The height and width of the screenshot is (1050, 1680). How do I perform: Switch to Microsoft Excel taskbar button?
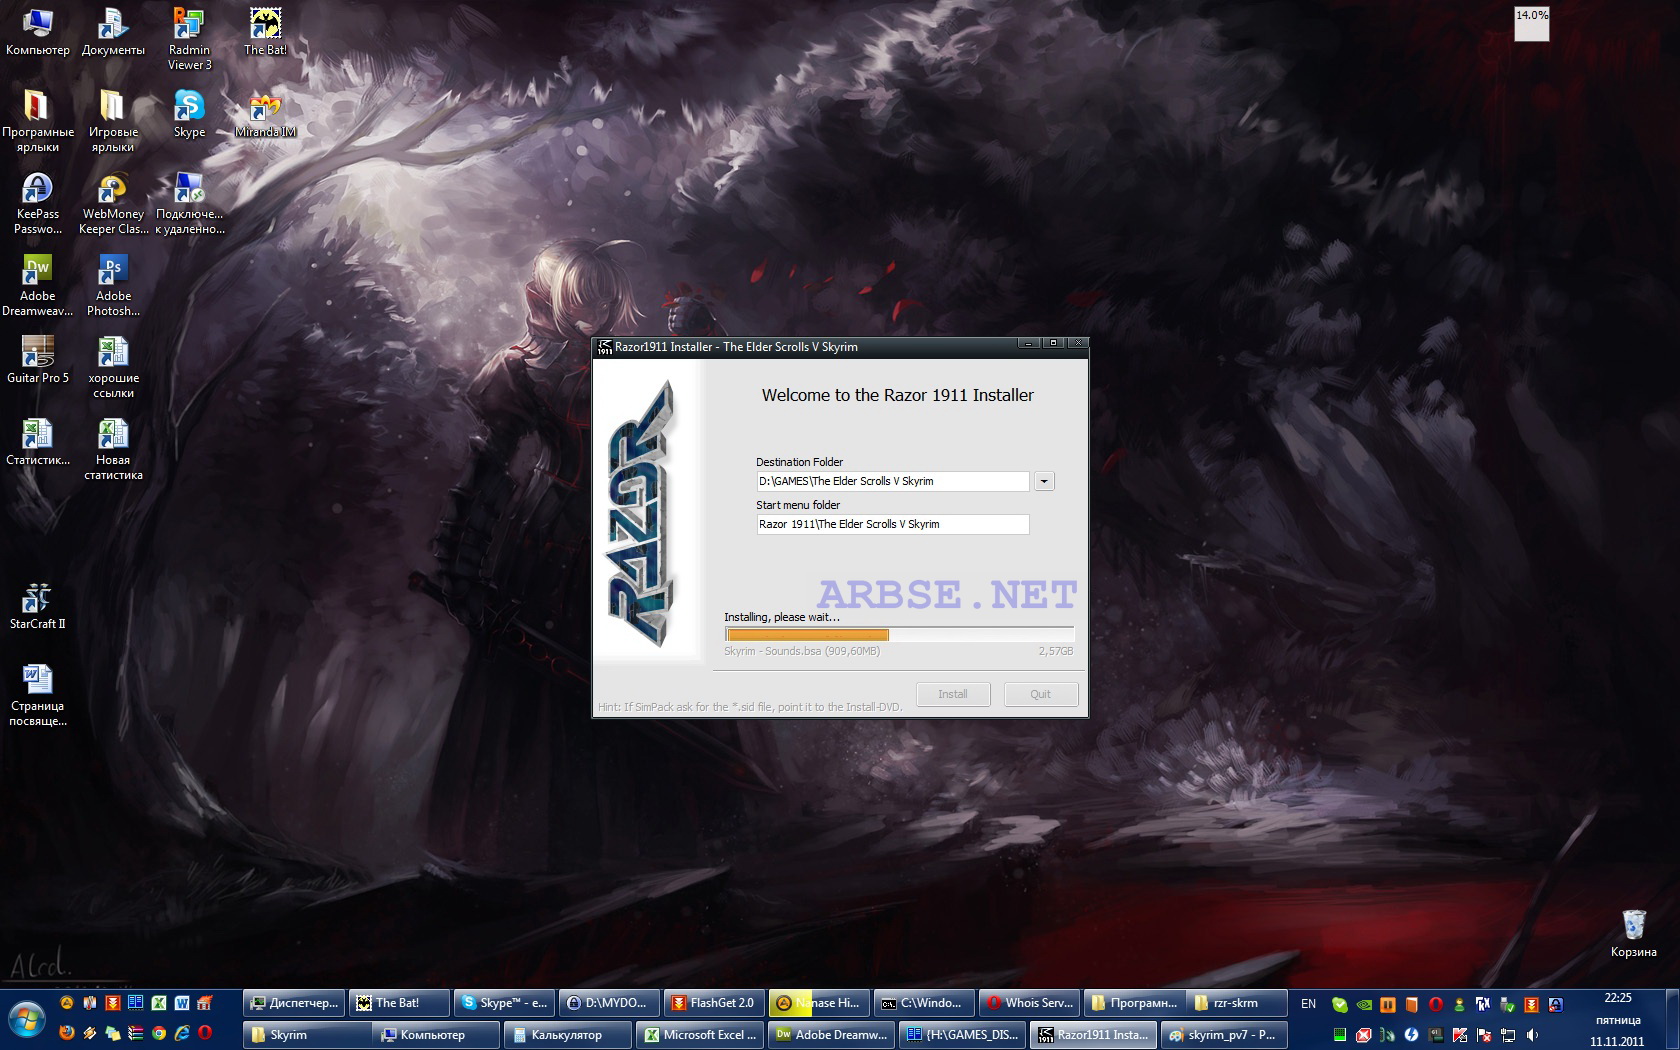click(x=699, y=1035)
